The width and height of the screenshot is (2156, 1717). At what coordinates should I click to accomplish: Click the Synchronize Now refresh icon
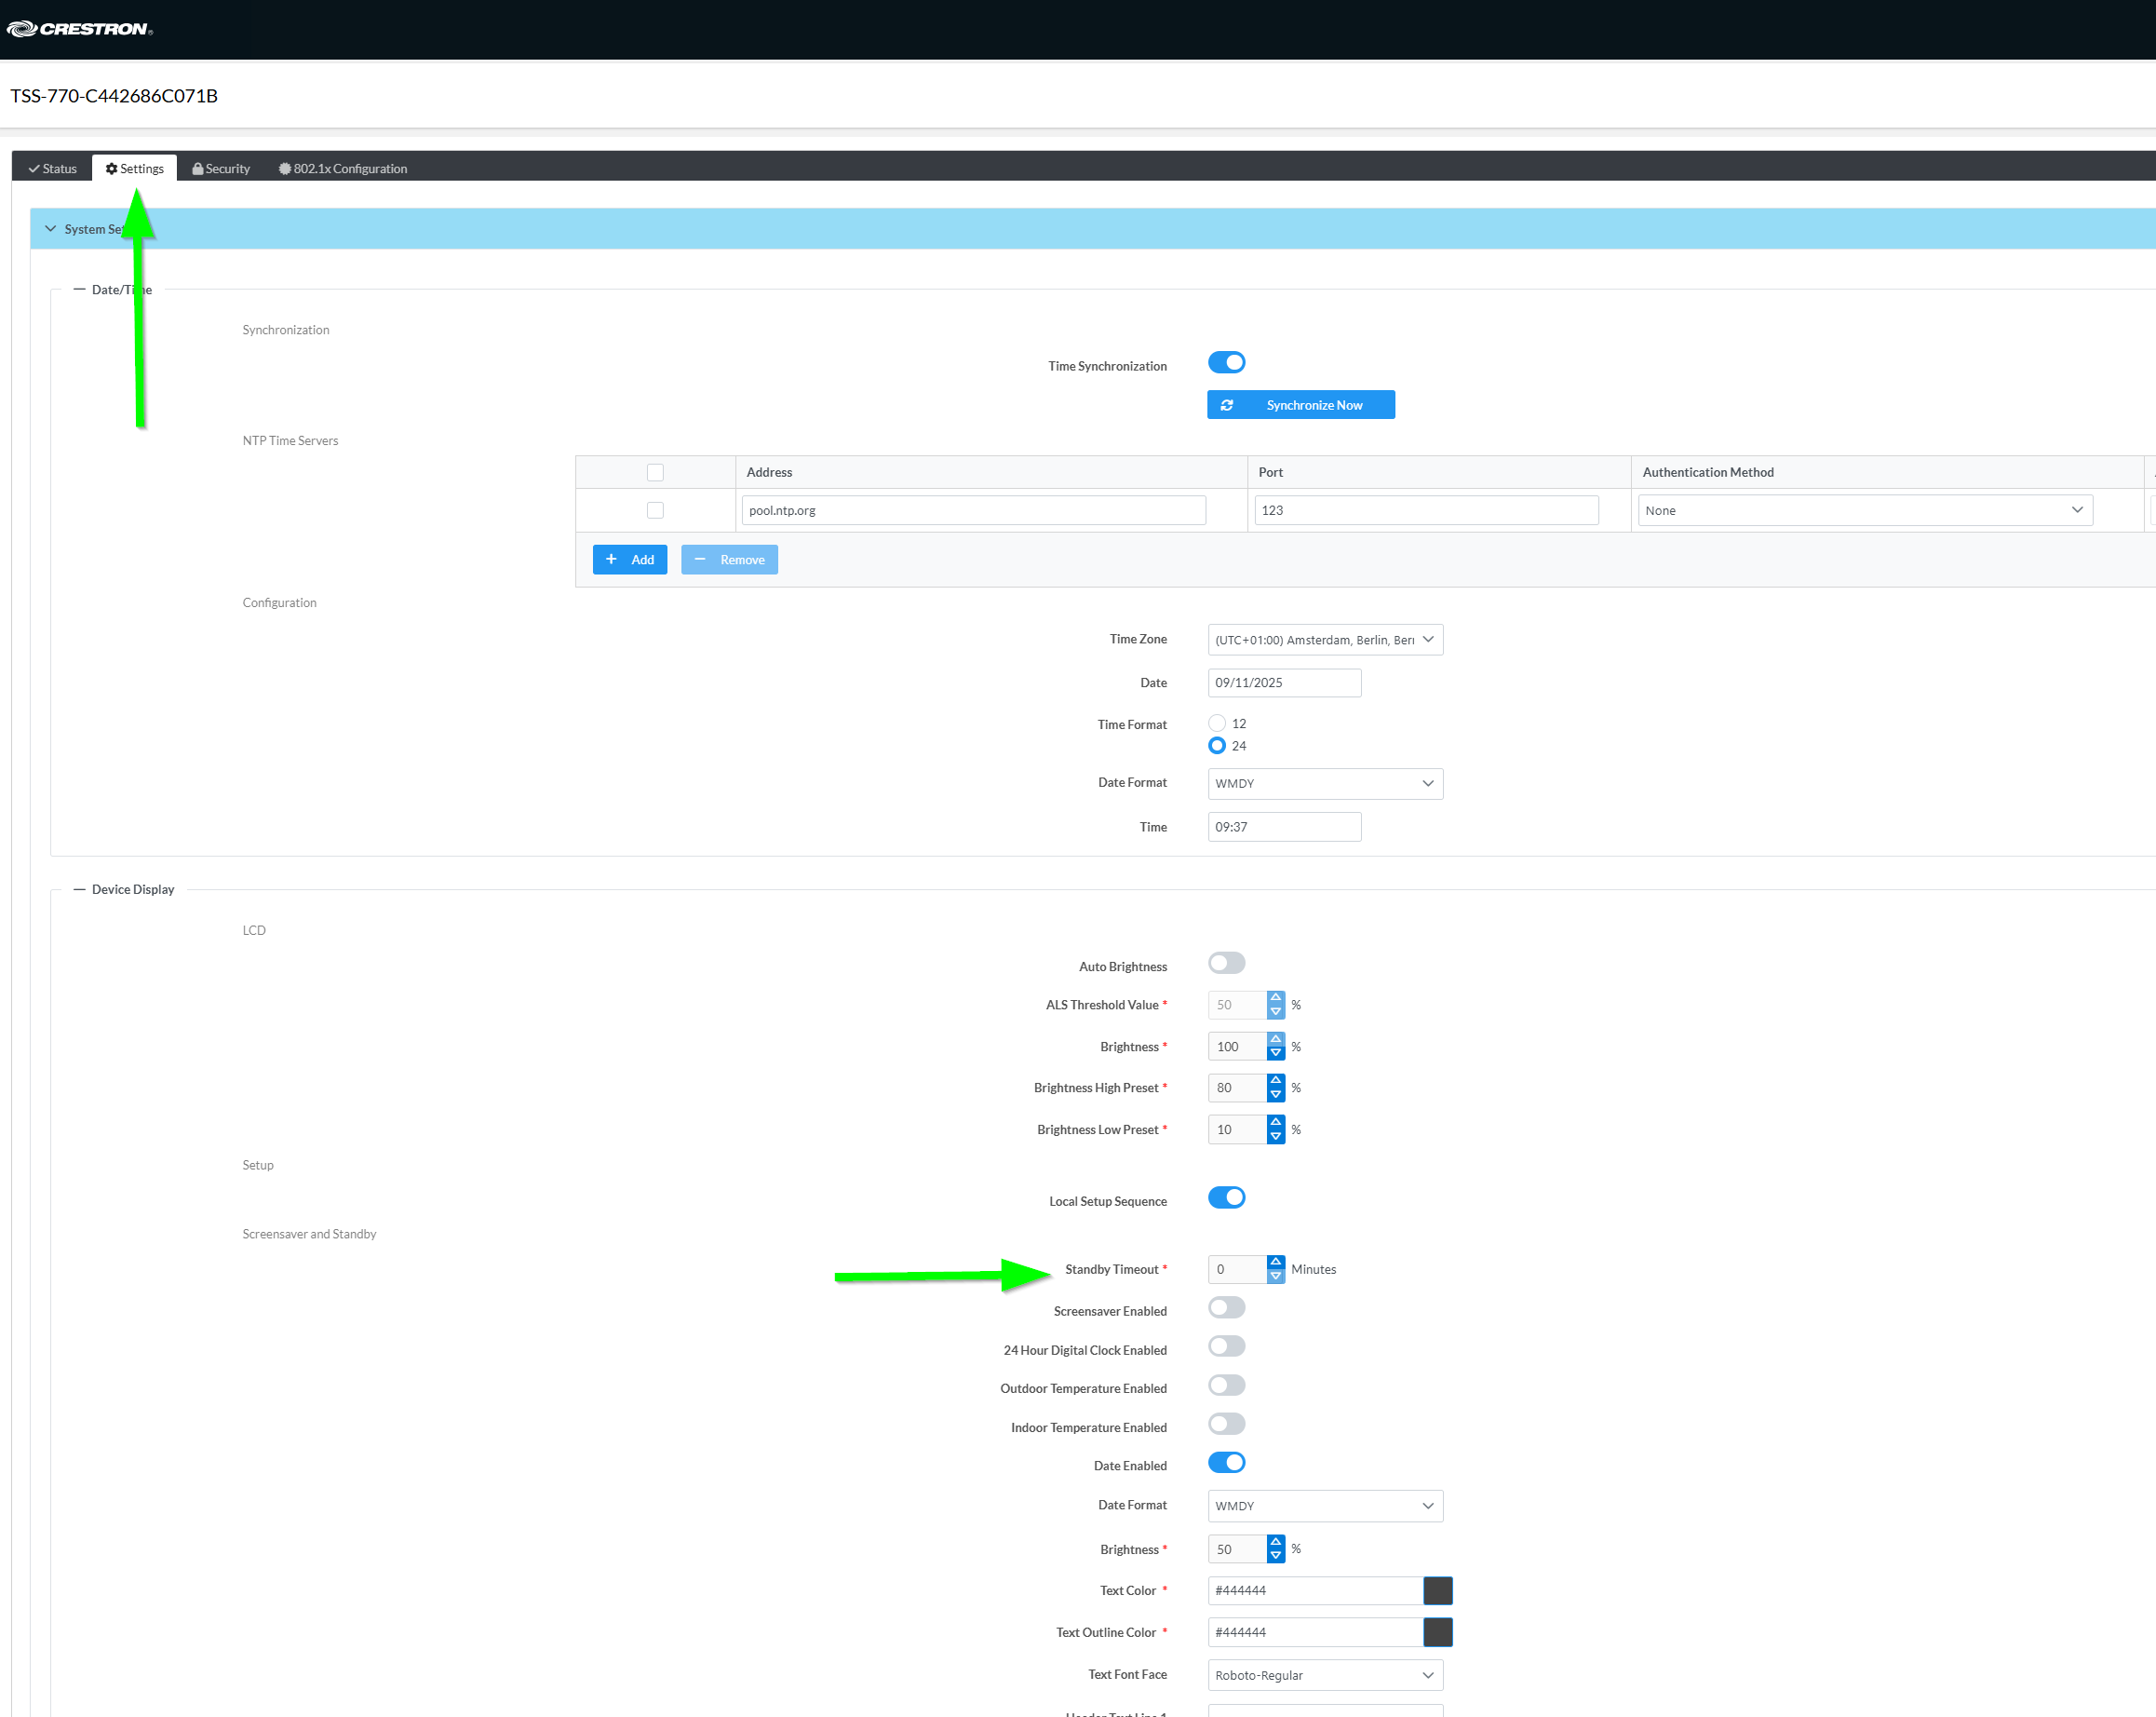1226,405
